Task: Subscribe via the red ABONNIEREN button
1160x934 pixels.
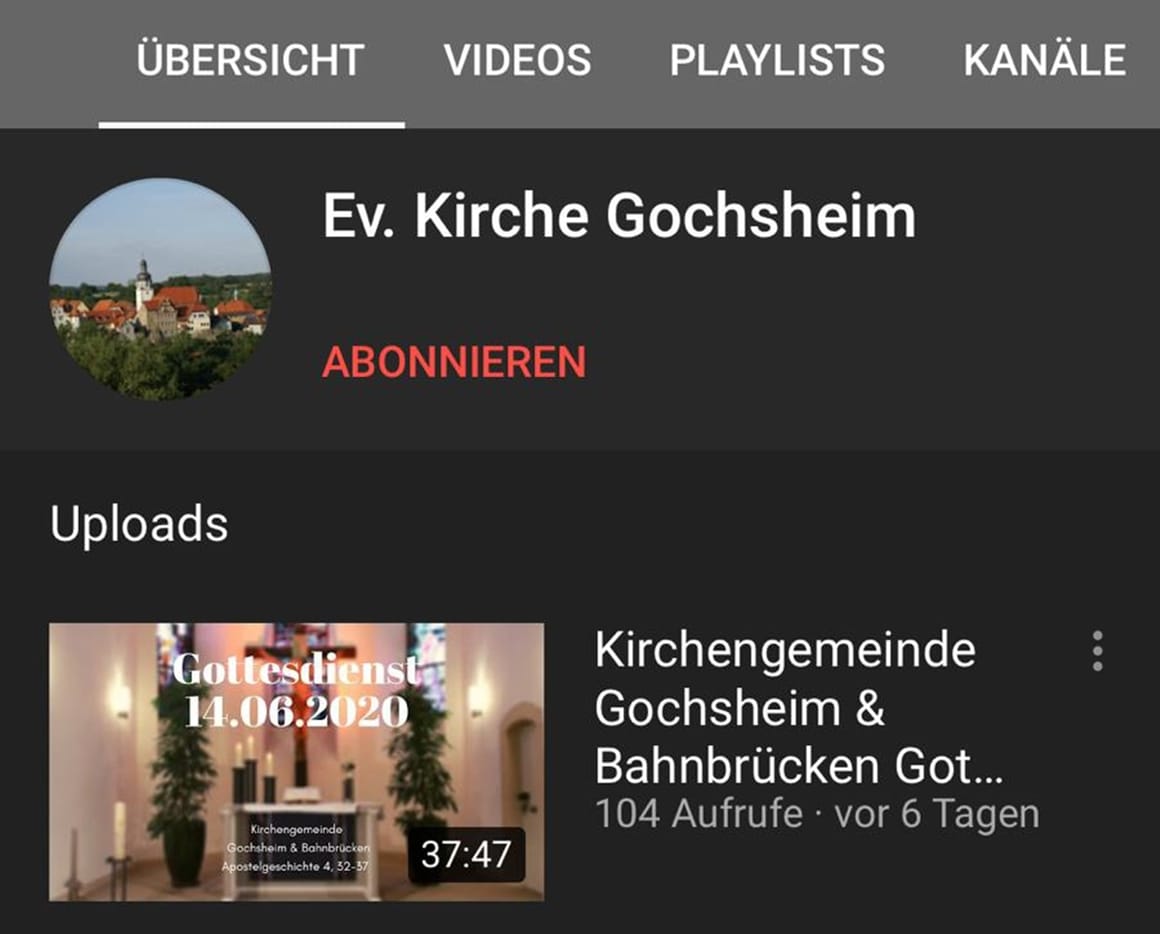Action: coord(454,362)
